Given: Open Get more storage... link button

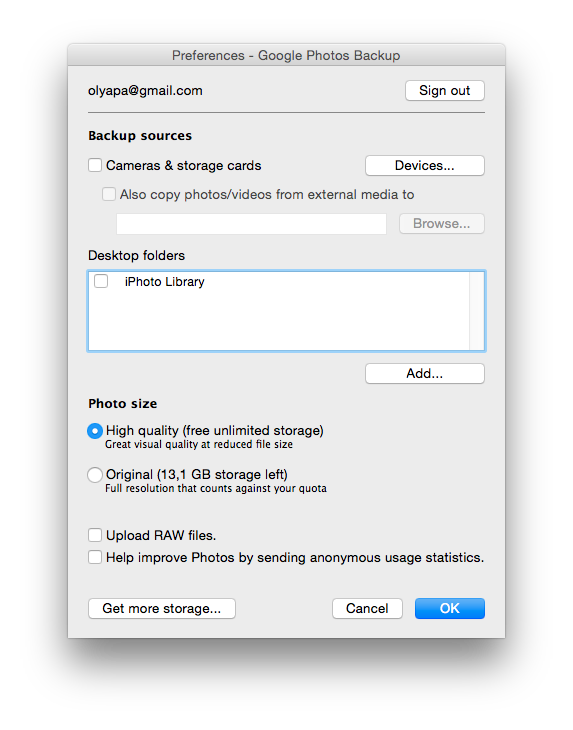Looking at the screenshot, I should point(162,608).
